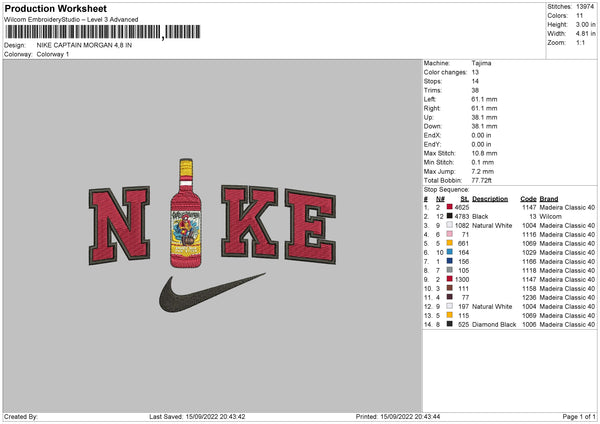The width and height of the screenshot is (600, 424).
Task: Select the Colors value '11'
Action: click(579, 16)
